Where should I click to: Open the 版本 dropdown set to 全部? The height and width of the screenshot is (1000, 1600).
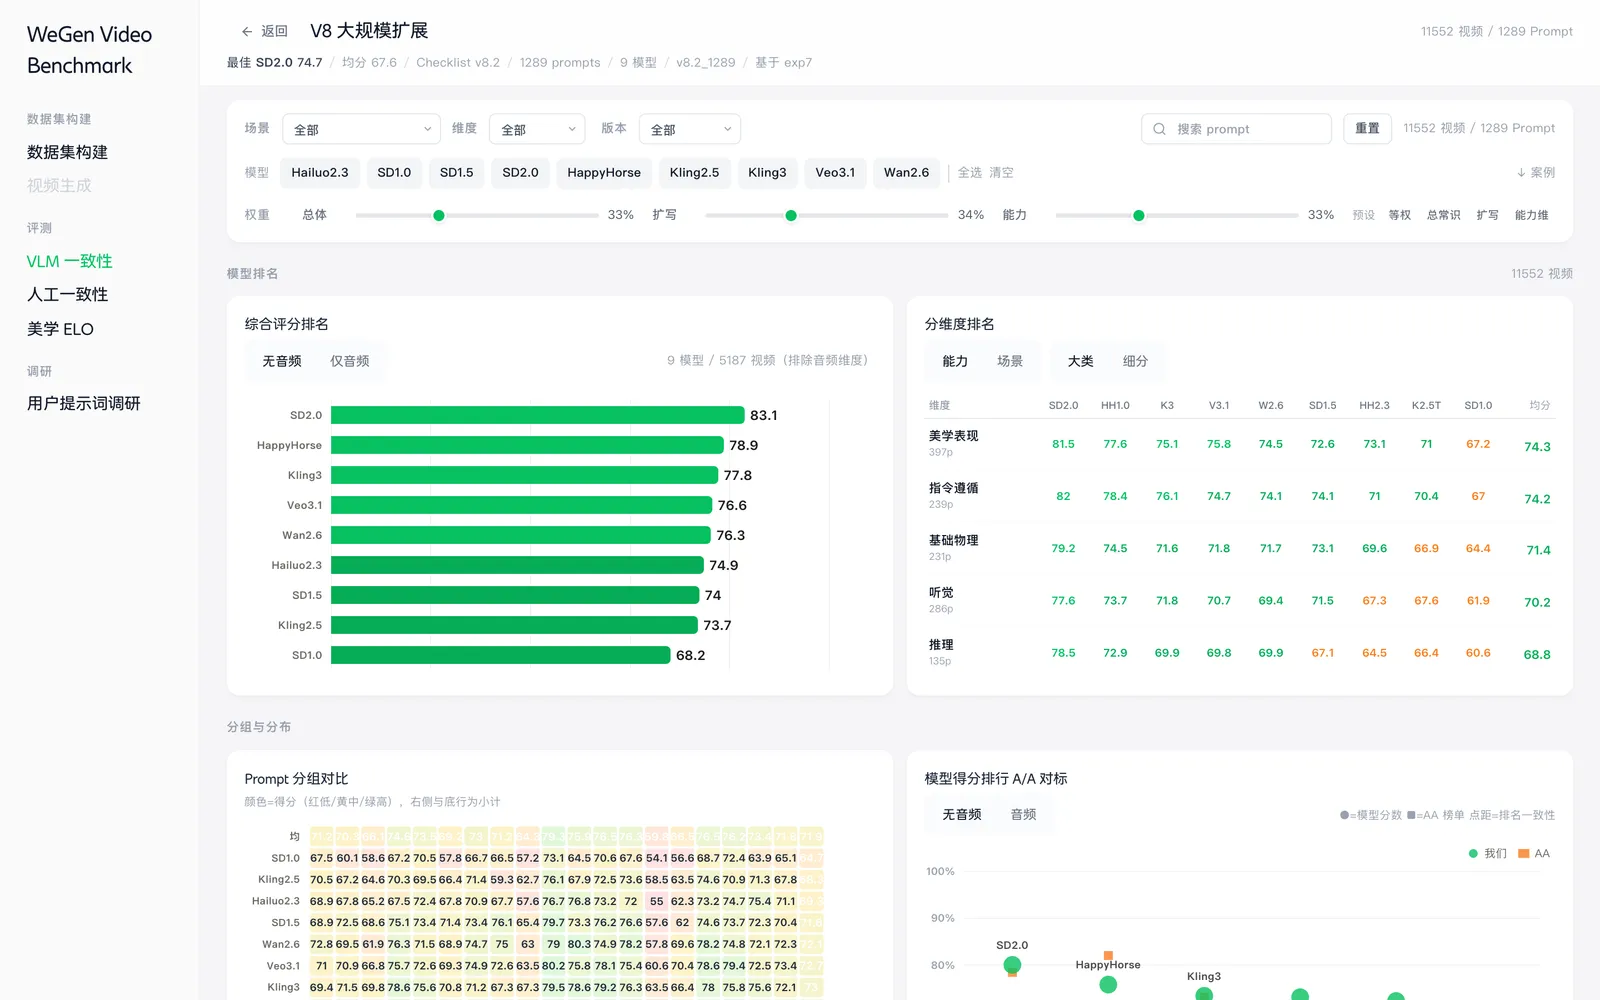click(x=690, y=129)
